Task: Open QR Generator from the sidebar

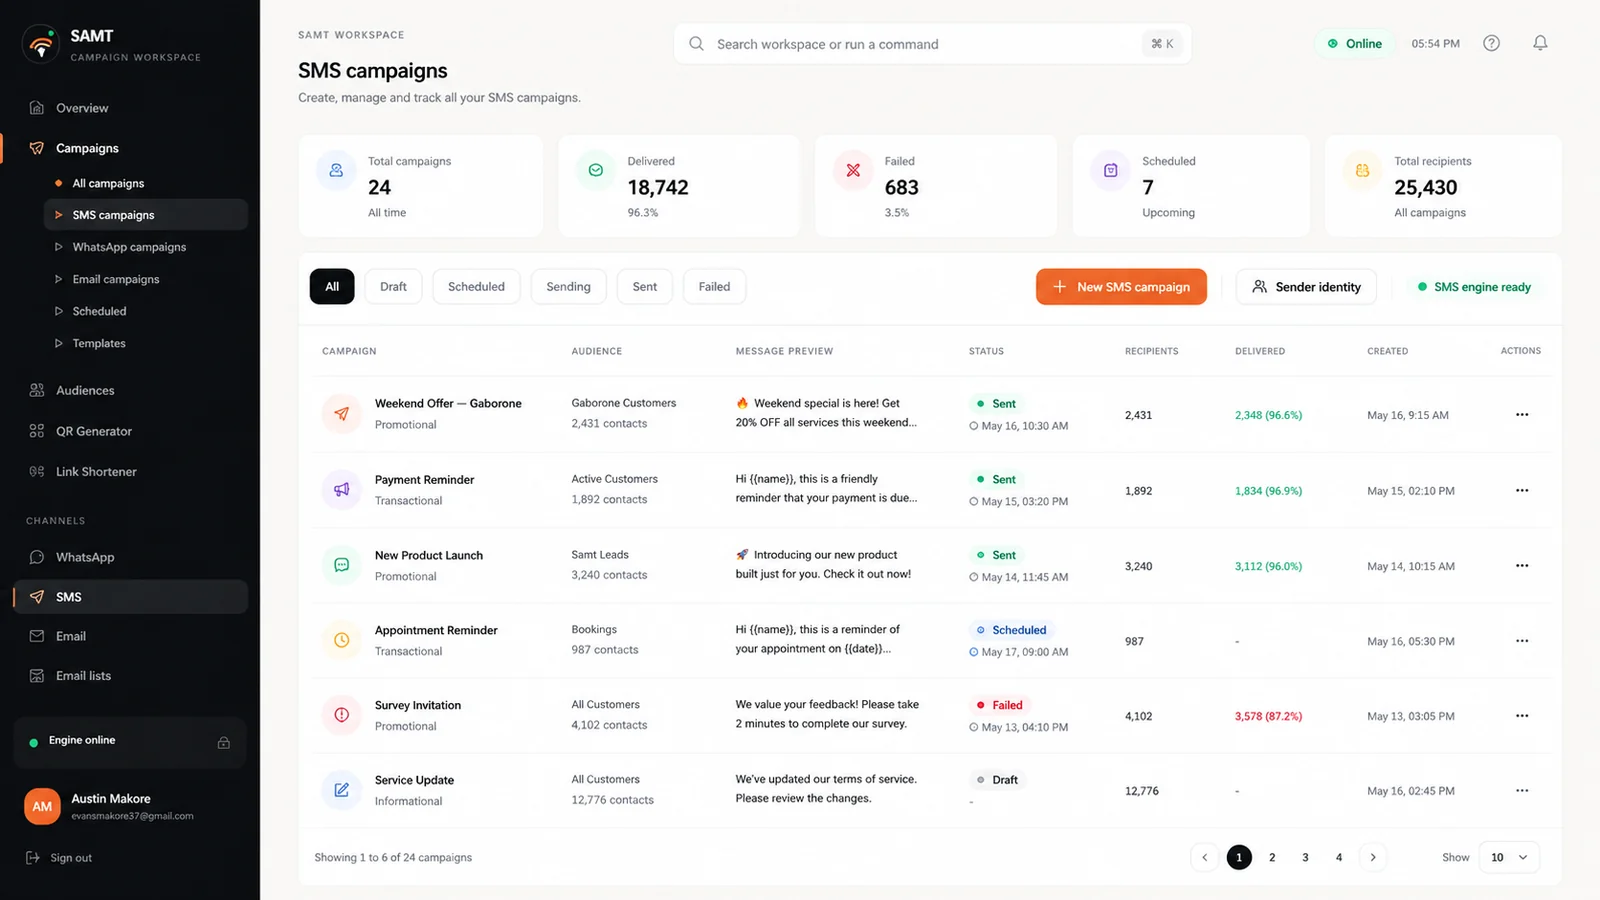Action: (131, 431)
